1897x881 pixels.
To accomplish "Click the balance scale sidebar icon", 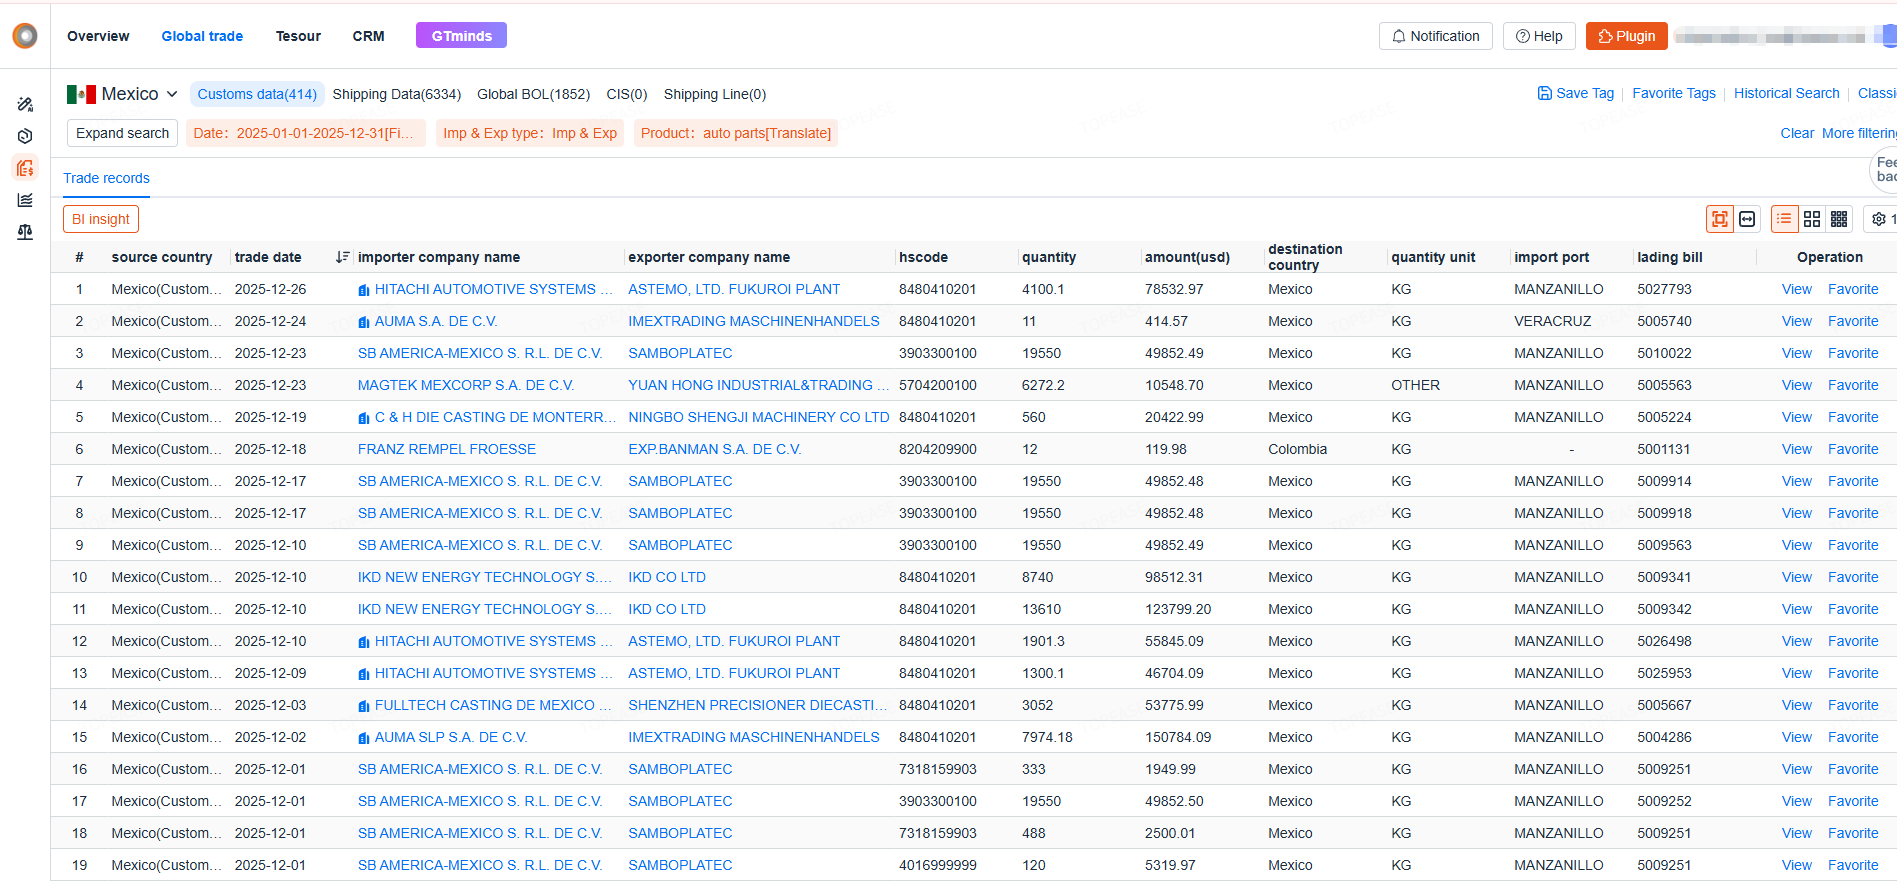I will pyautogui.click(x=25, y=232).
